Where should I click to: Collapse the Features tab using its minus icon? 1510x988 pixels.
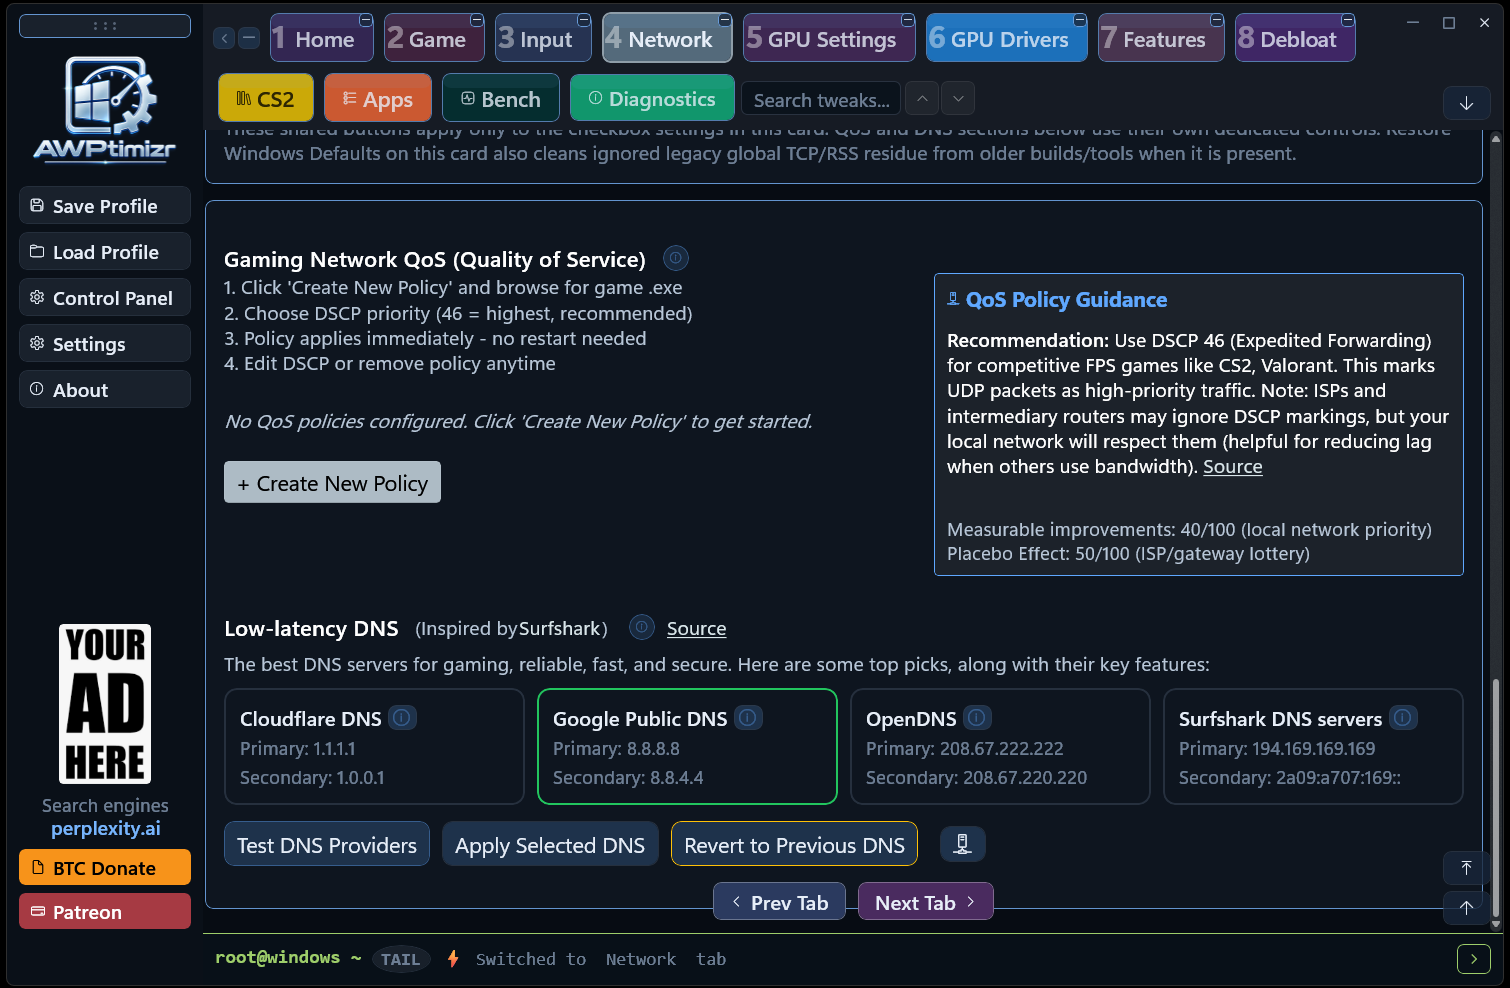pos(1217,20)
